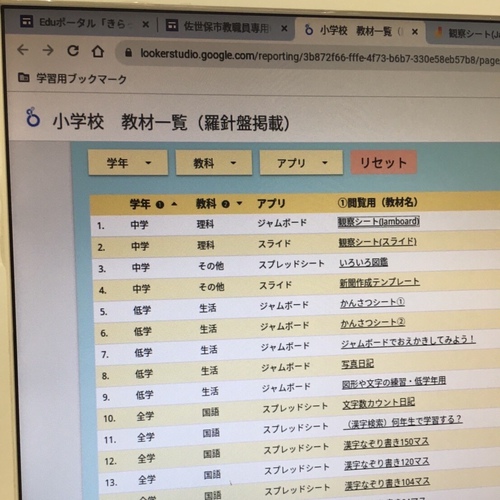Image resolution: width=500 pixels, height=500 pixels.
Task: Open the 観察シート(スライド) link
Action: 378,242
